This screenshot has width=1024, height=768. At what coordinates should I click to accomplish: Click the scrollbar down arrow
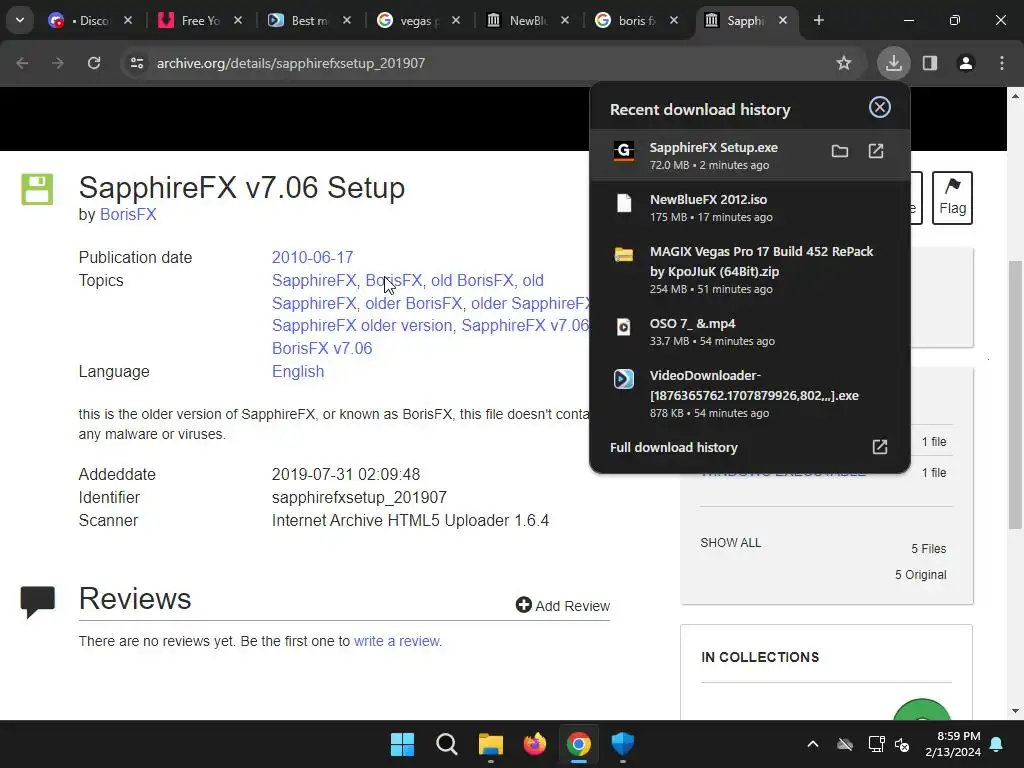(x=1015, y=711)
